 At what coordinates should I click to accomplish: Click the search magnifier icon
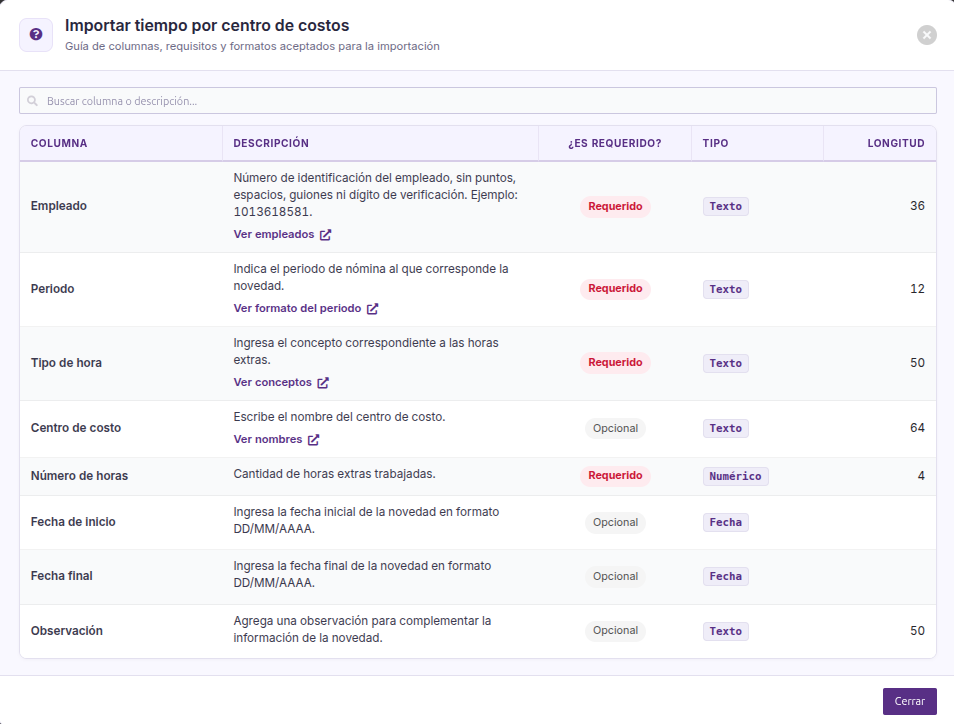[x=33, y=101]
